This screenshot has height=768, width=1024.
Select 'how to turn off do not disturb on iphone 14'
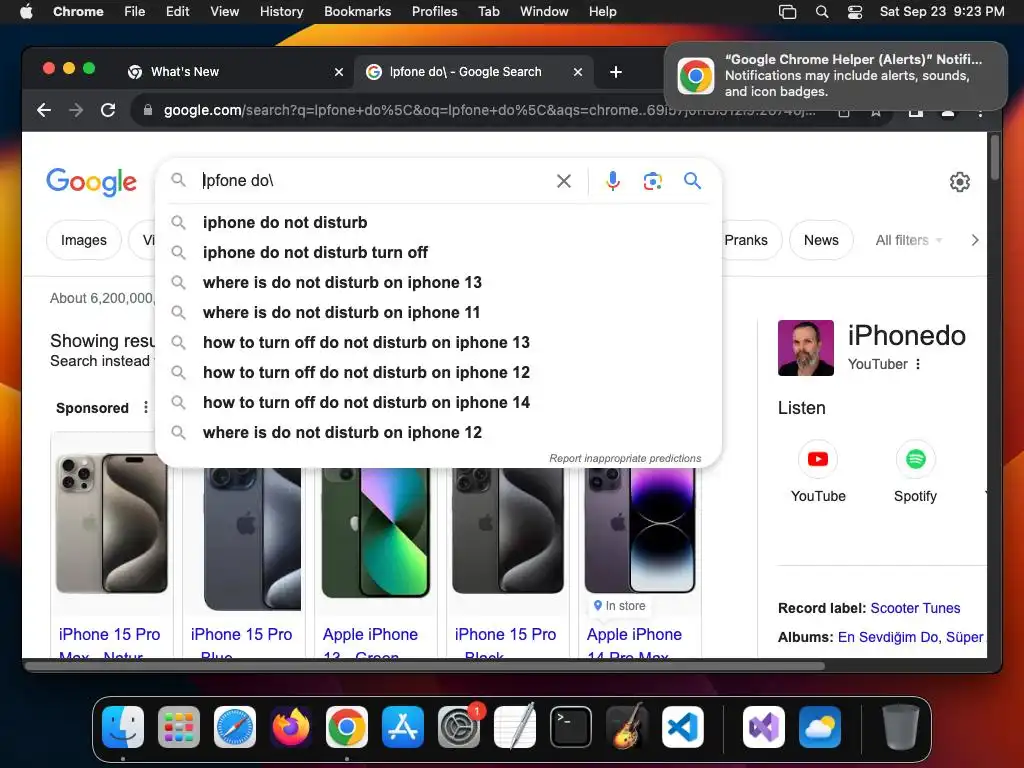point(438,403)
